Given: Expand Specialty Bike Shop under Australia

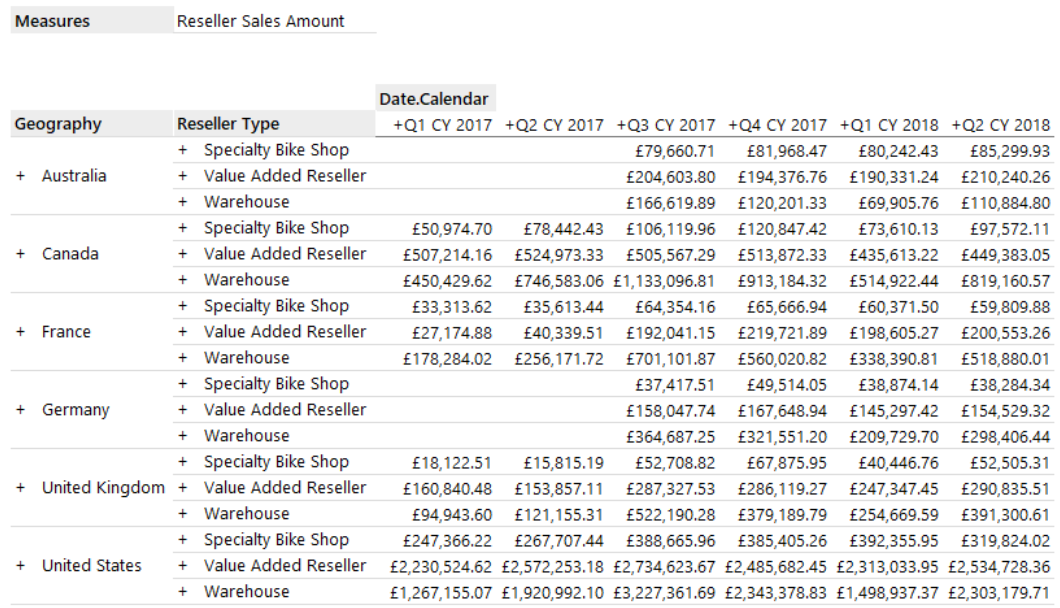Looking at the screenshot, I should coord(183,150).
